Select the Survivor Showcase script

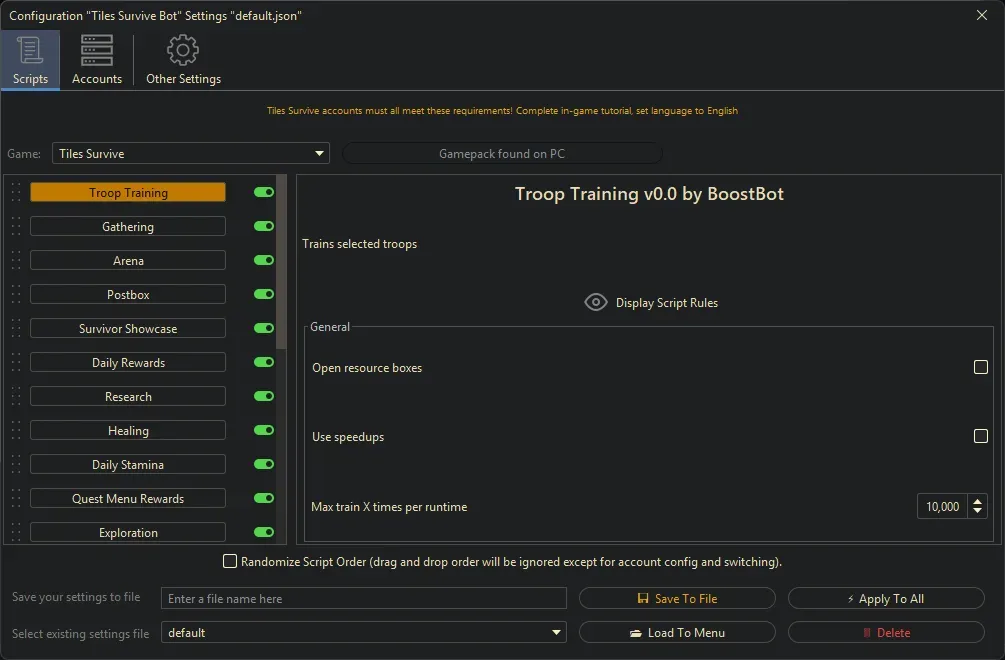tap(128, 329)
